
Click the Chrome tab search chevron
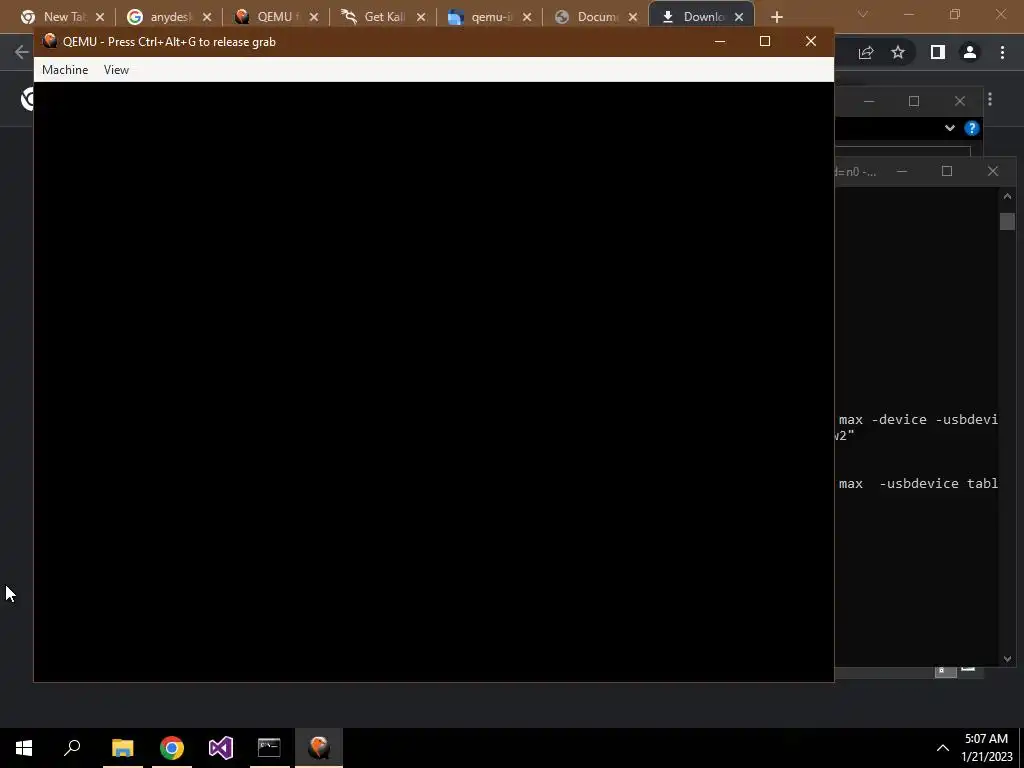863,14
